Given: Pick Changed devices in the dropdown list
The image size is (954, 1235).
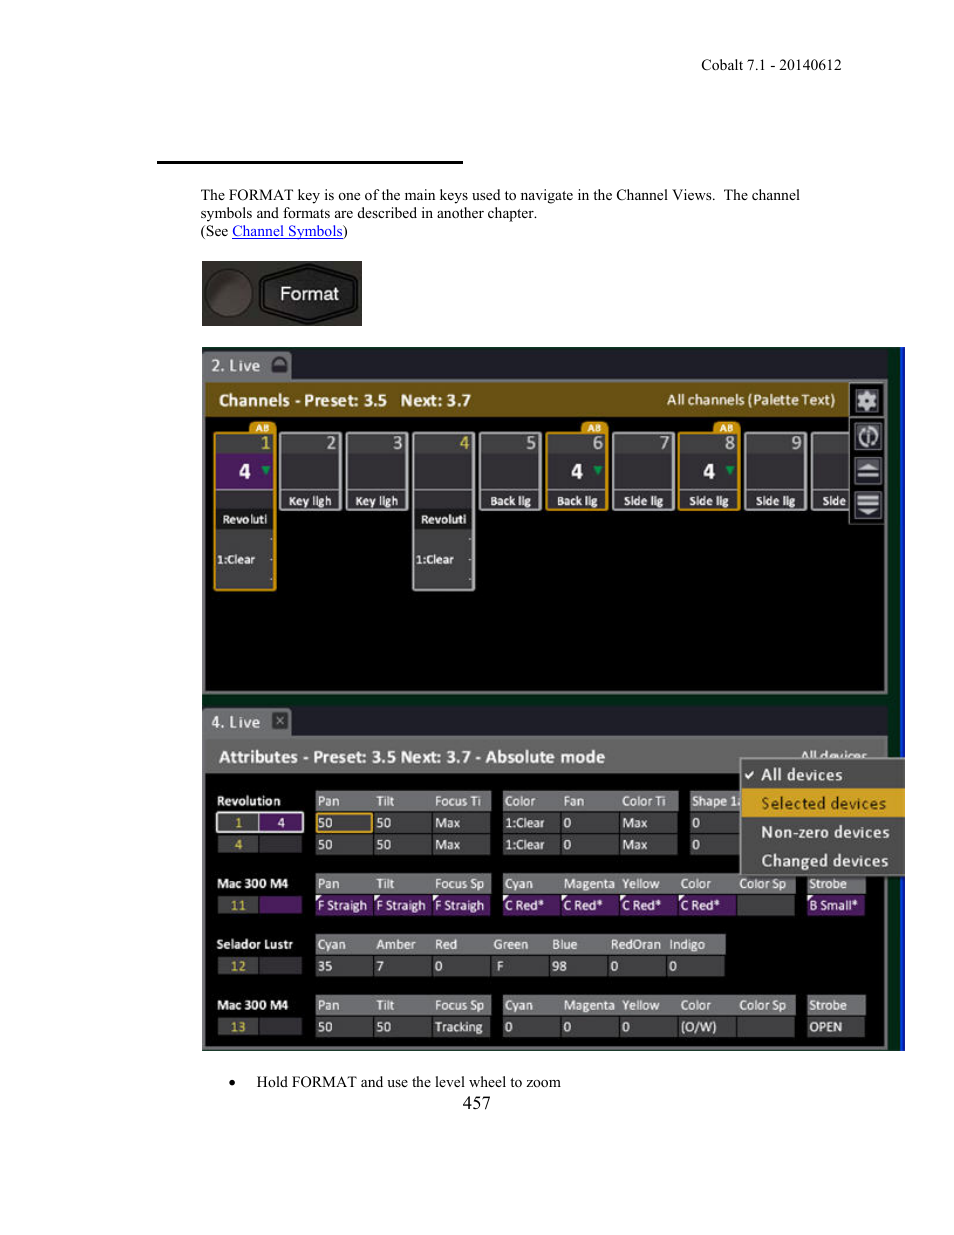Looking at the screenshot, I should pyautogui.click(x=824, y=861).
